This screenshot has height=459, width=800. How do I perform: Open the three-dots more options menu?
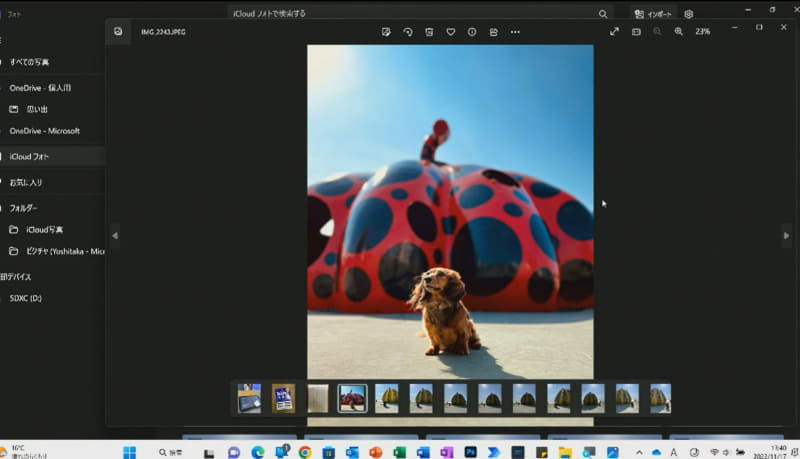coord(515,32)
